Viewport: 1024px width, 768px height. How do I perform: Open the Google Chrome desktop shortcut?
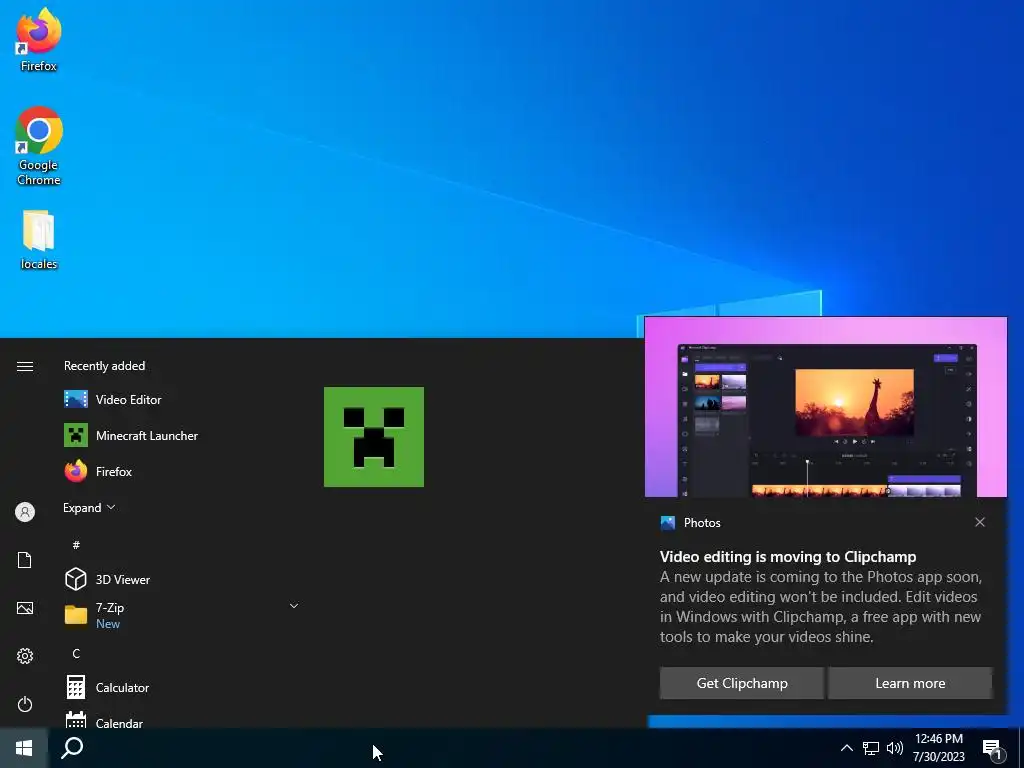point(39,146)
